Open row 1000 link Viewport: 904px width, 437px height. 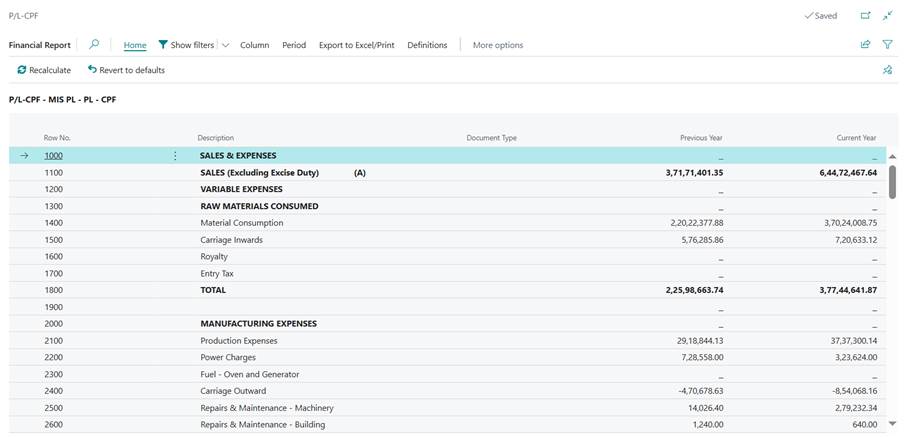tap(53, 156)
